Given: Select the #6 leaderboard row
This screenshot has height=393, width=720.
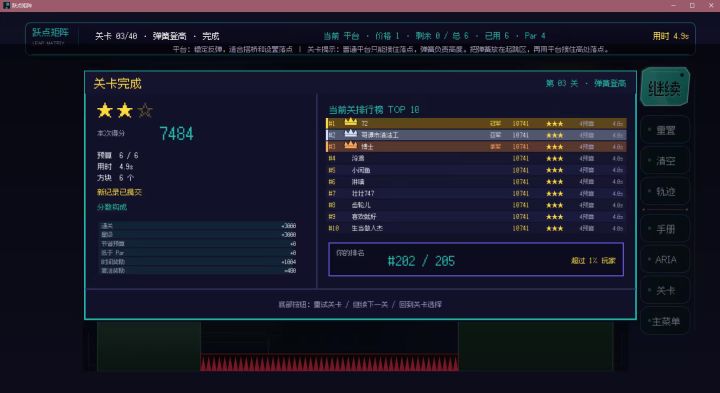Looking at the screenshot, I should [x=476, y=182].
